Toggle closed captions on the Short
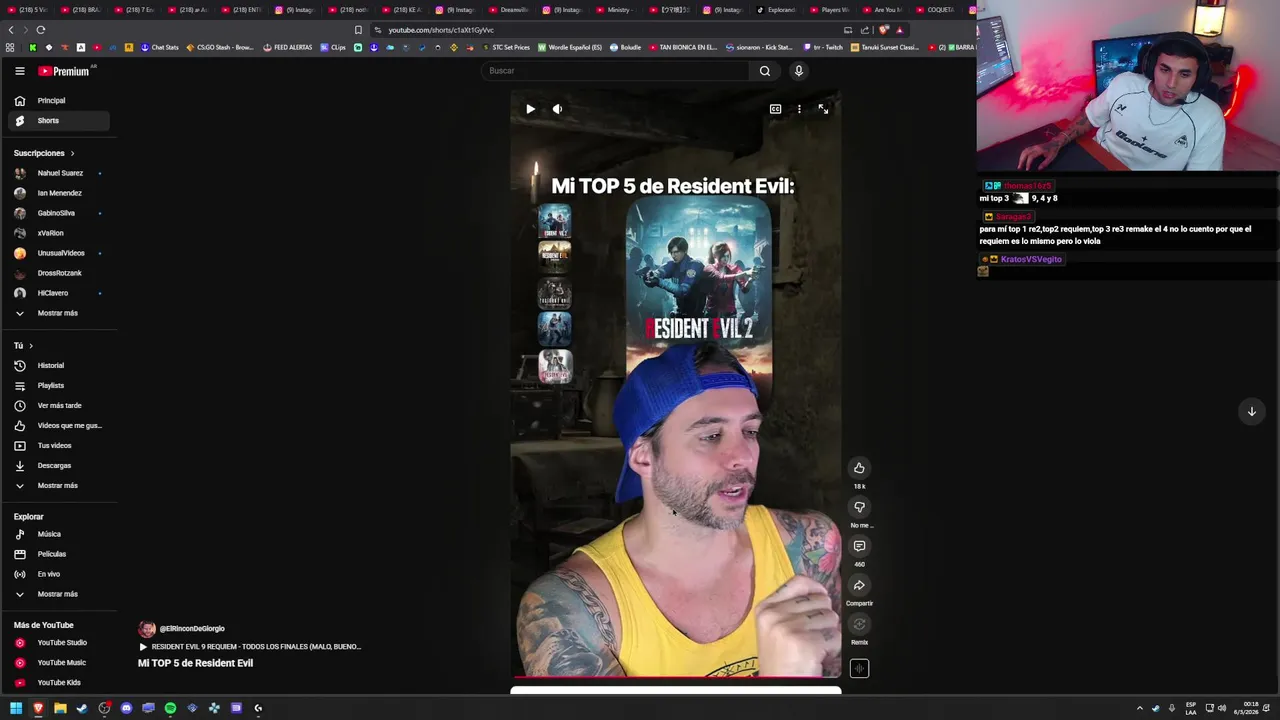1280x720 pixels. point(775,109)
